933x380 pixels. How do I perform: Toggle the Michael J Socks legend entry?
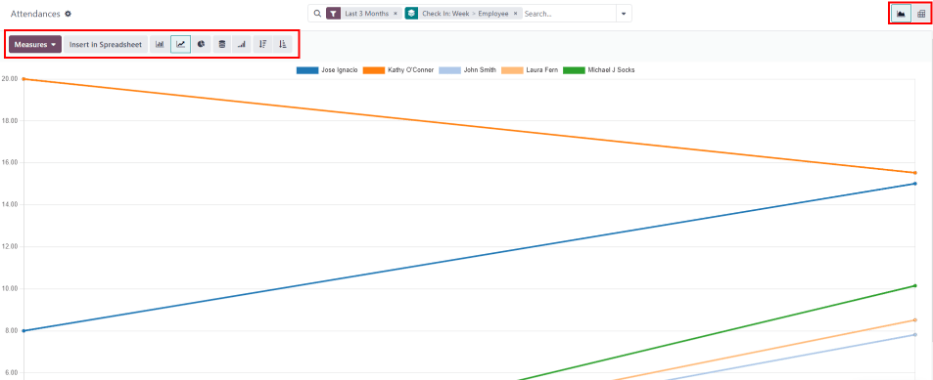coord(599,70)
